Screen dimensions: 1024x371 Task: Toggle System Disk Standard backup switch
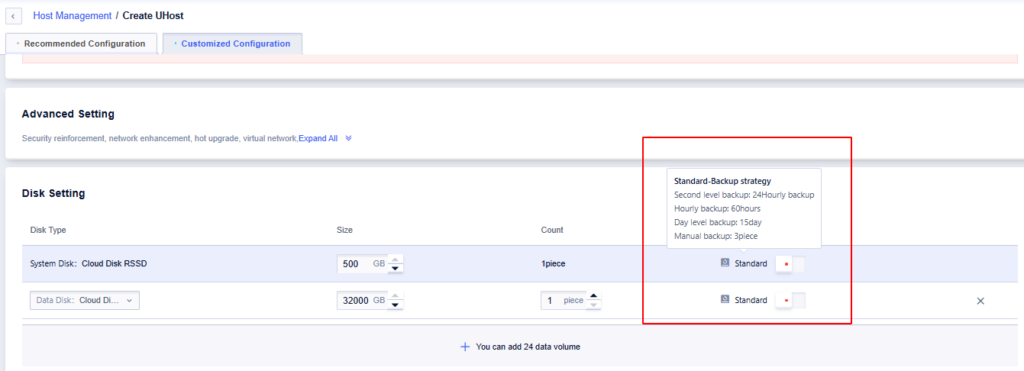tap(790, 264)
